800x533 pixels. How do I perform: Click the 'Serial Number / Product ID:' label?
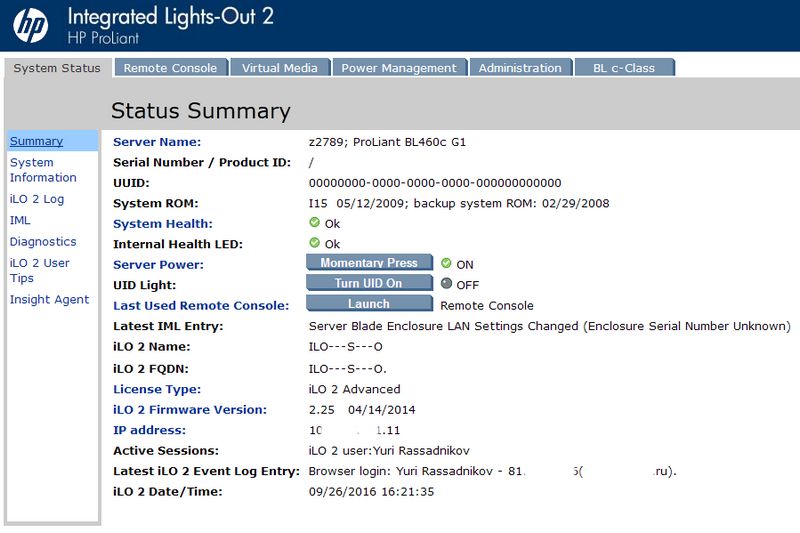tap(202, 162)
